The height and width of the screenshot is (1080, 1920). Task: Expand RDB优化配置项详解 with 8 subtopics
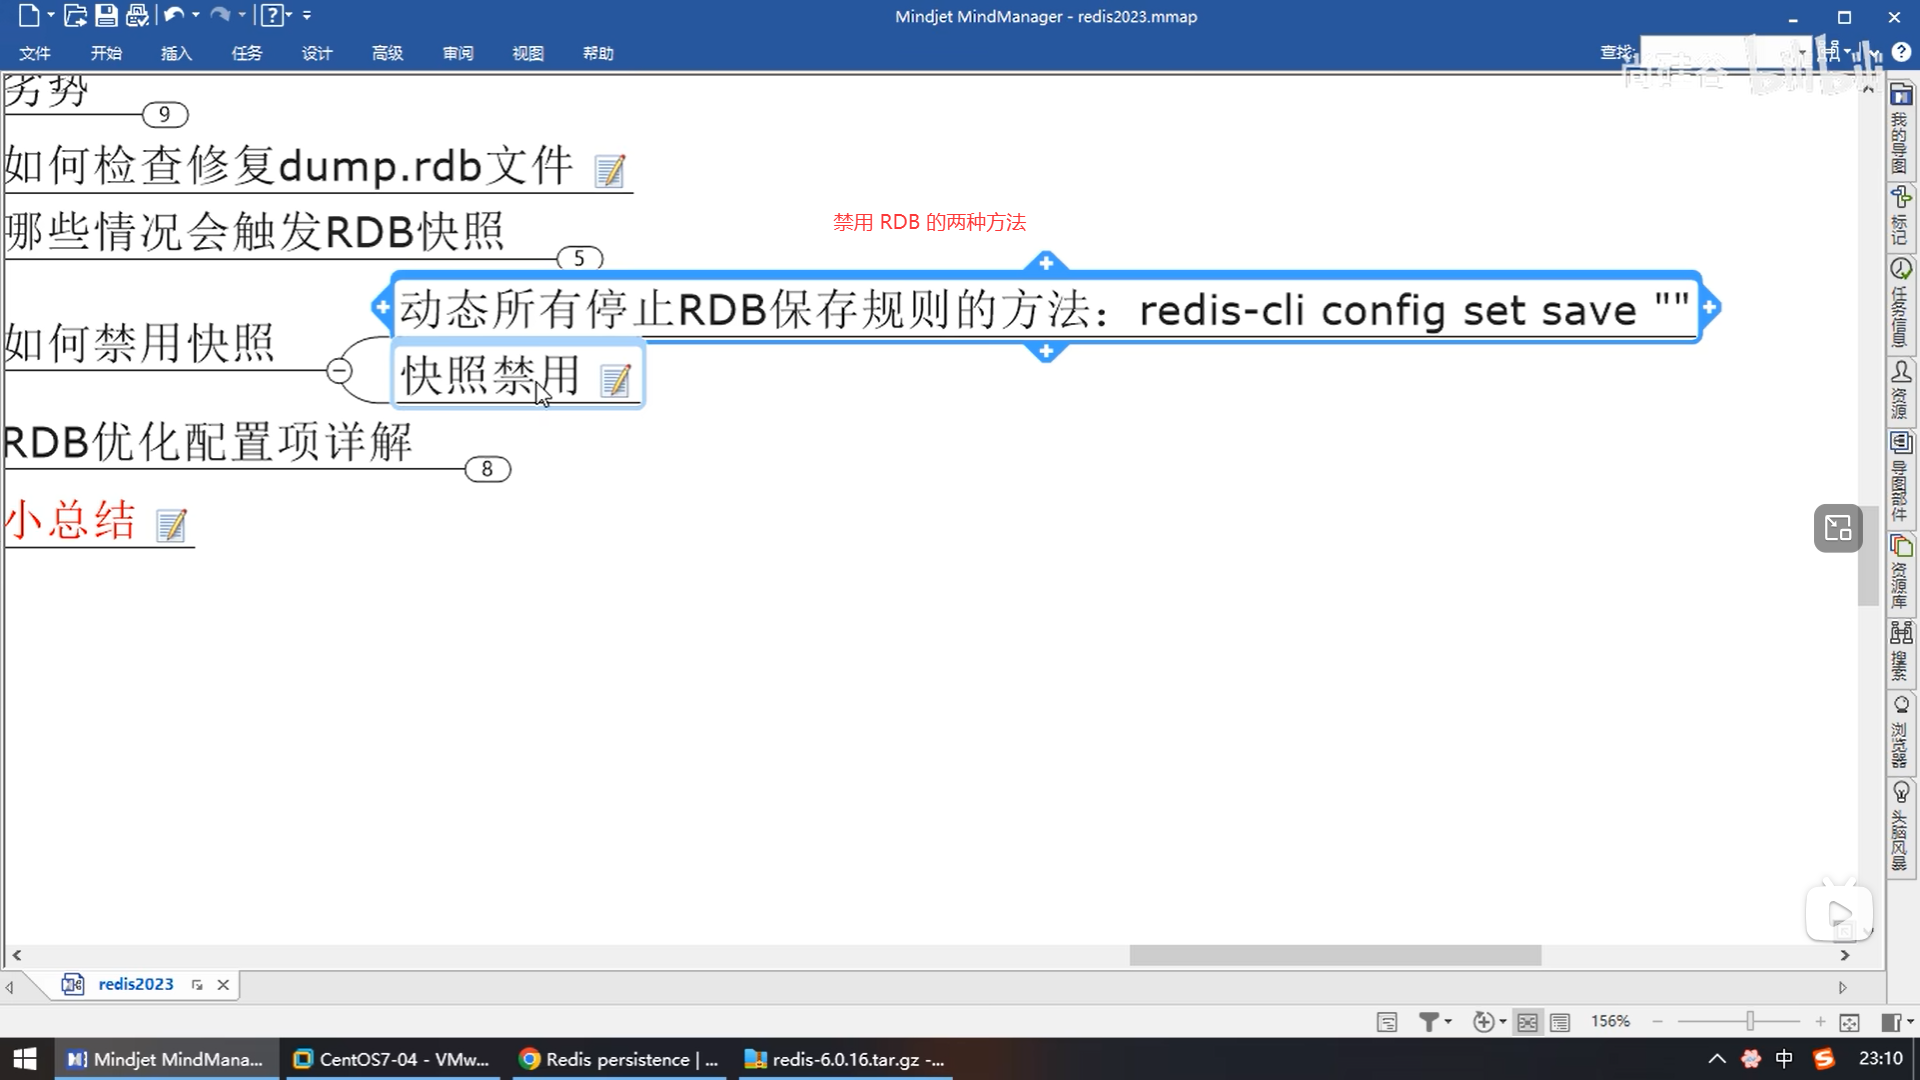tap(487, 469)
